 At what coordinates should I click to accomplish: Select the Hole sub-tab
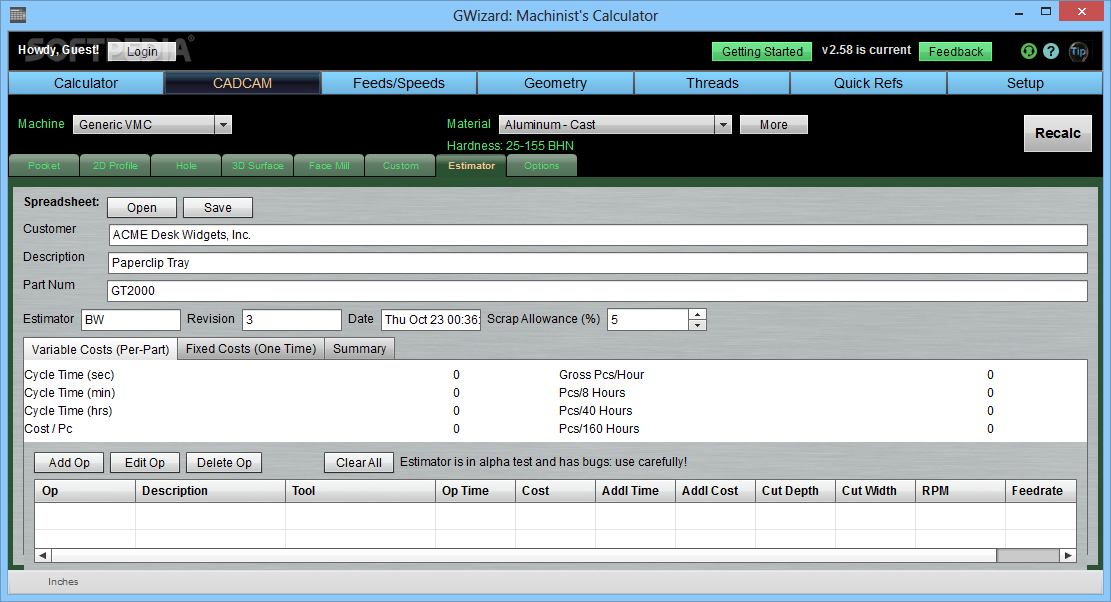pos(186,166)
